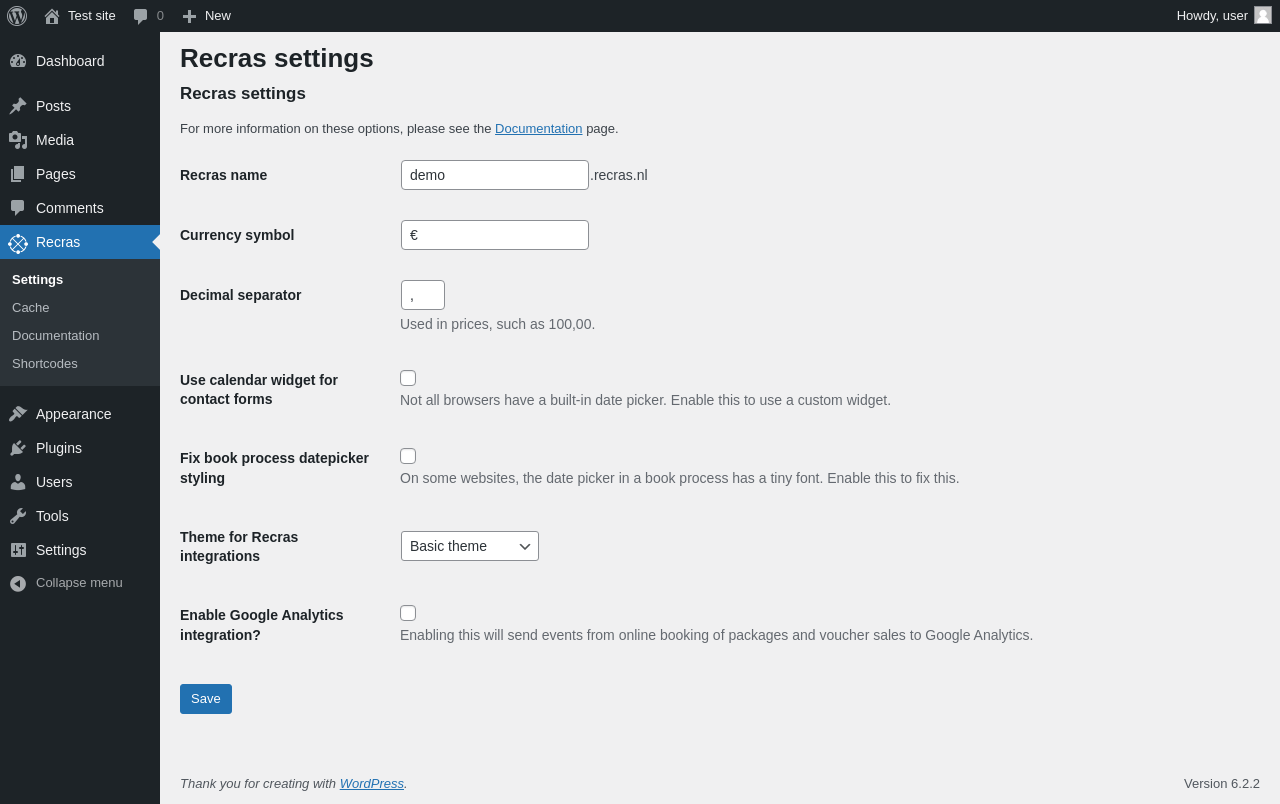Image resolution: width=1280 pixels, height=804 pixels.
Task: Click the plus icon for New content
Action: (189, 16)
